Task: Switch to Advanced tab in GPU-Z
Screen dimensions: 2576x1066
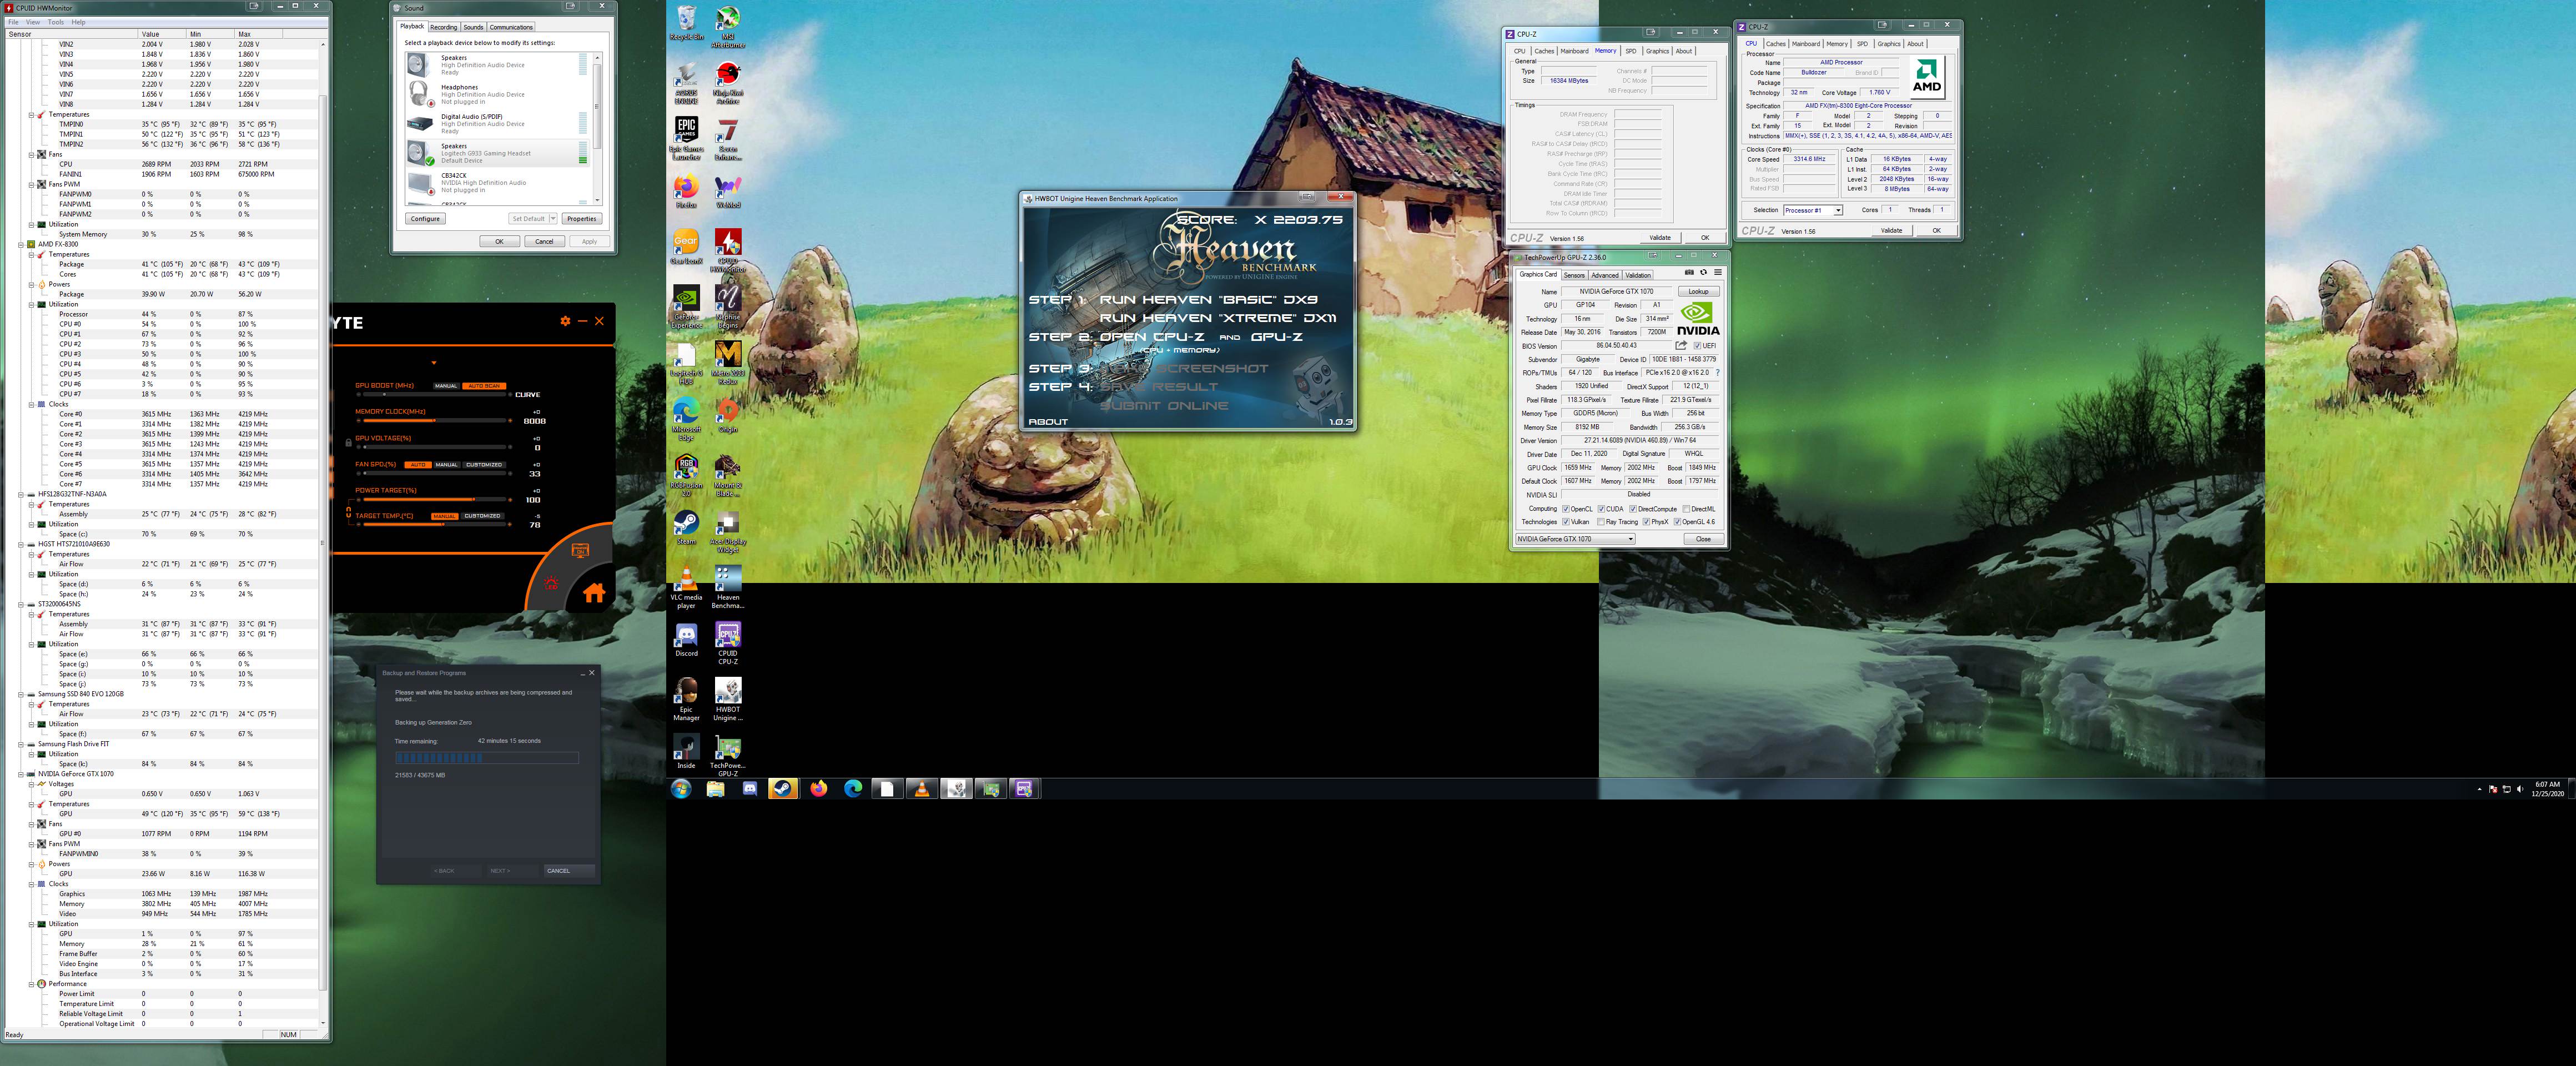Action: tap(1604, 275)
